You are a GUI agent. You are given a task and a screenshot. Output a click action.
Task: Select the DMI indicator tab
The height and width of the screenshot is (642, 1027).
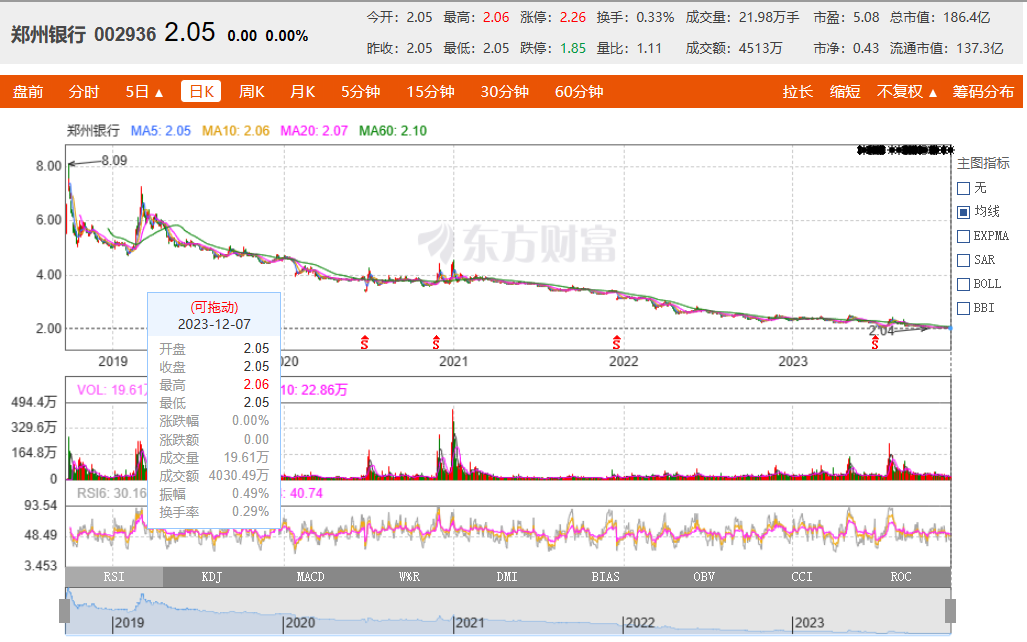(x=507, y=576)
